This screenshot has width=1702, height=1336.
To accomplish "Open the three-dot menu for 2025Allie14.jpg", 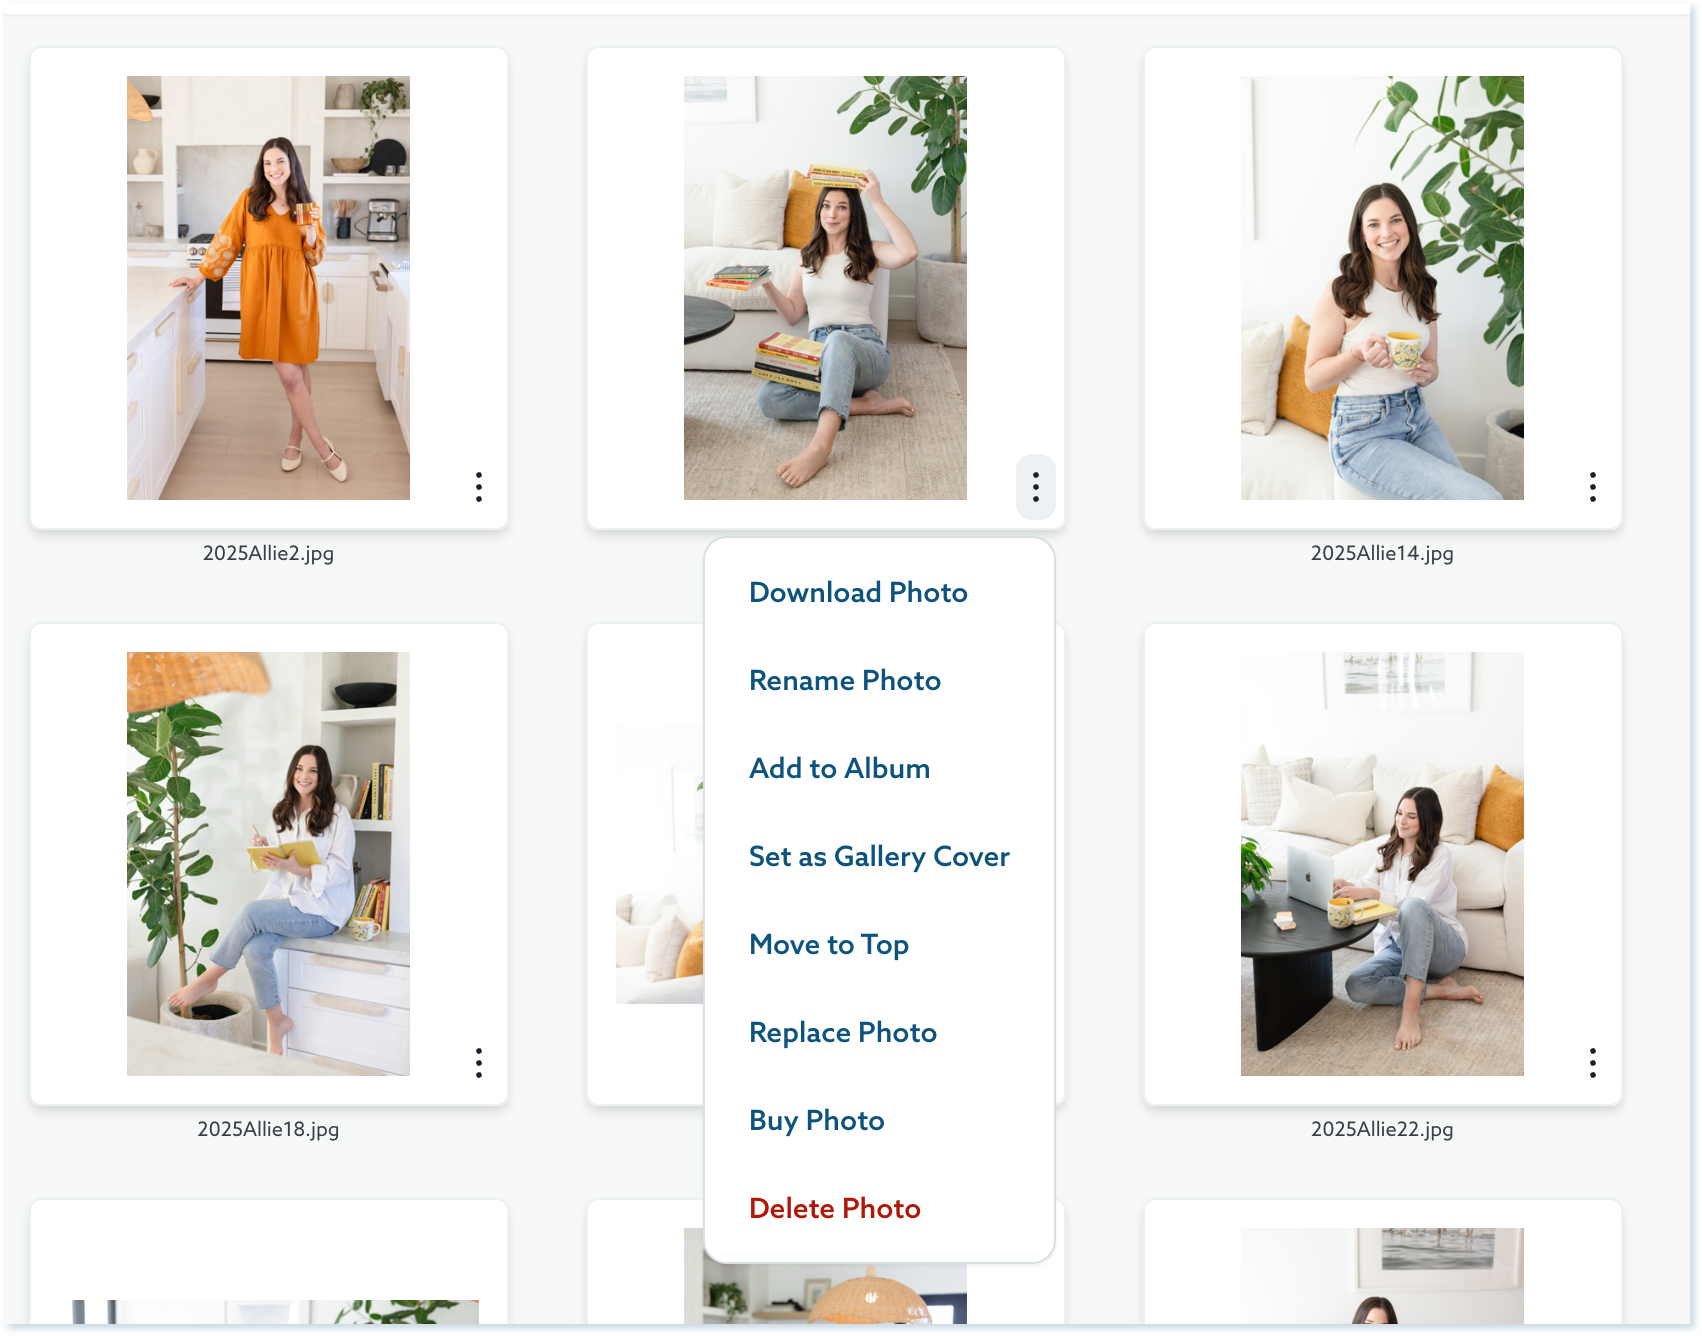I will (x=1592, y=487).
